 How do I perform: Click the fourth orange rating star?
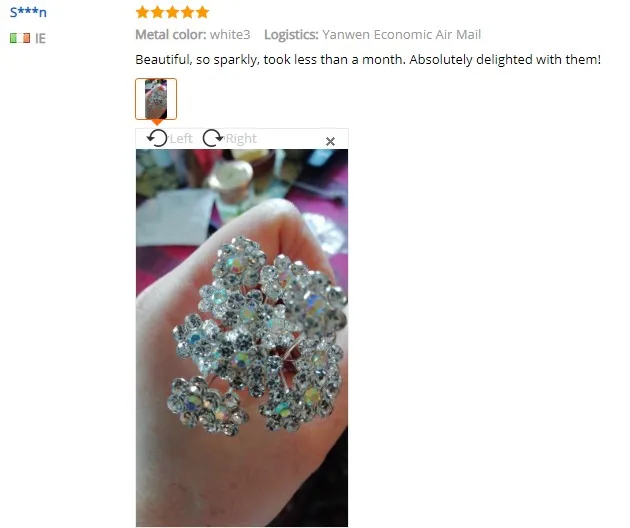[x=188, y=12]
